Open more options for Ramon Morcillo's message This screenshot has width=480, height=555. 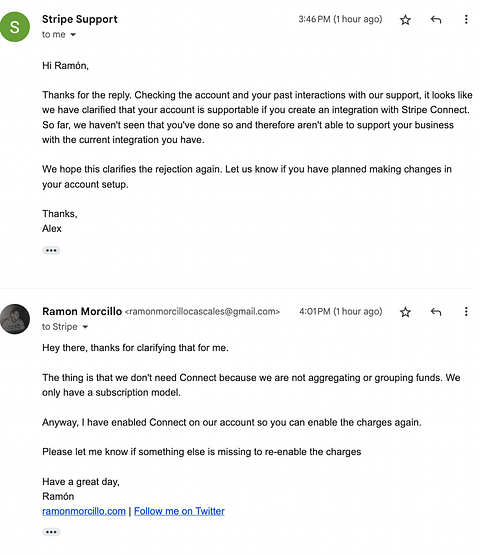tap(466, 311)
